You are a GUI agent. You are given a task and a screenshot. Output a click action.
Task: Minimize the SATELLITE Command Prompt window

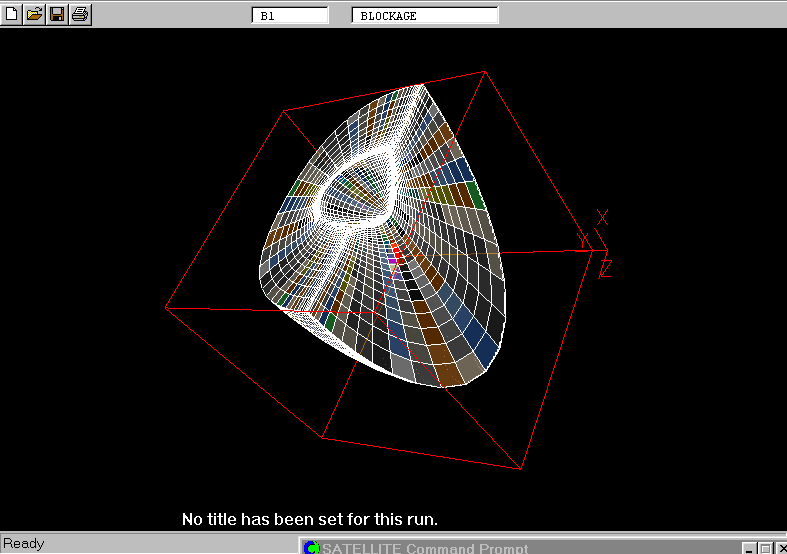748,548
